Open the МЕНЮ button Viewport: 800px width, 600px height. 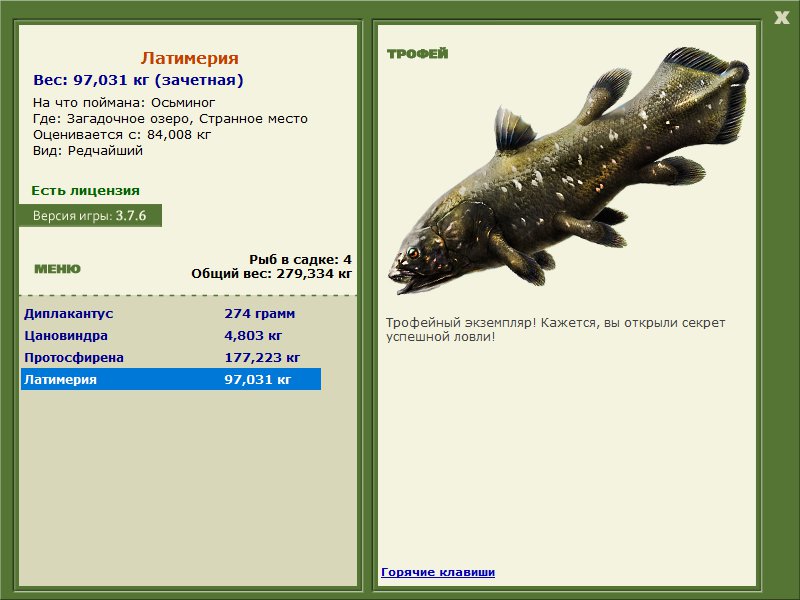point(57,269)
